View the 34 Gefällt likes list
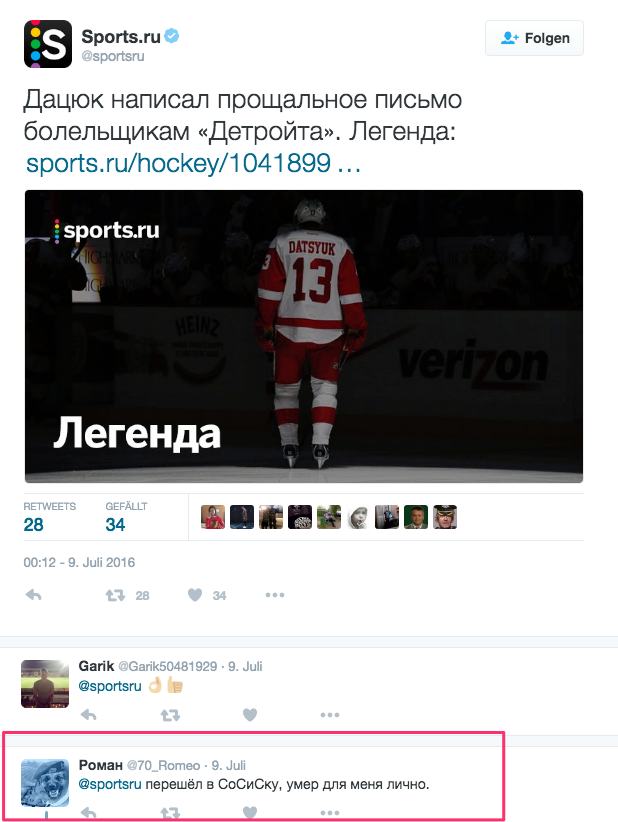The image size is (618, 822). point(126,517)
